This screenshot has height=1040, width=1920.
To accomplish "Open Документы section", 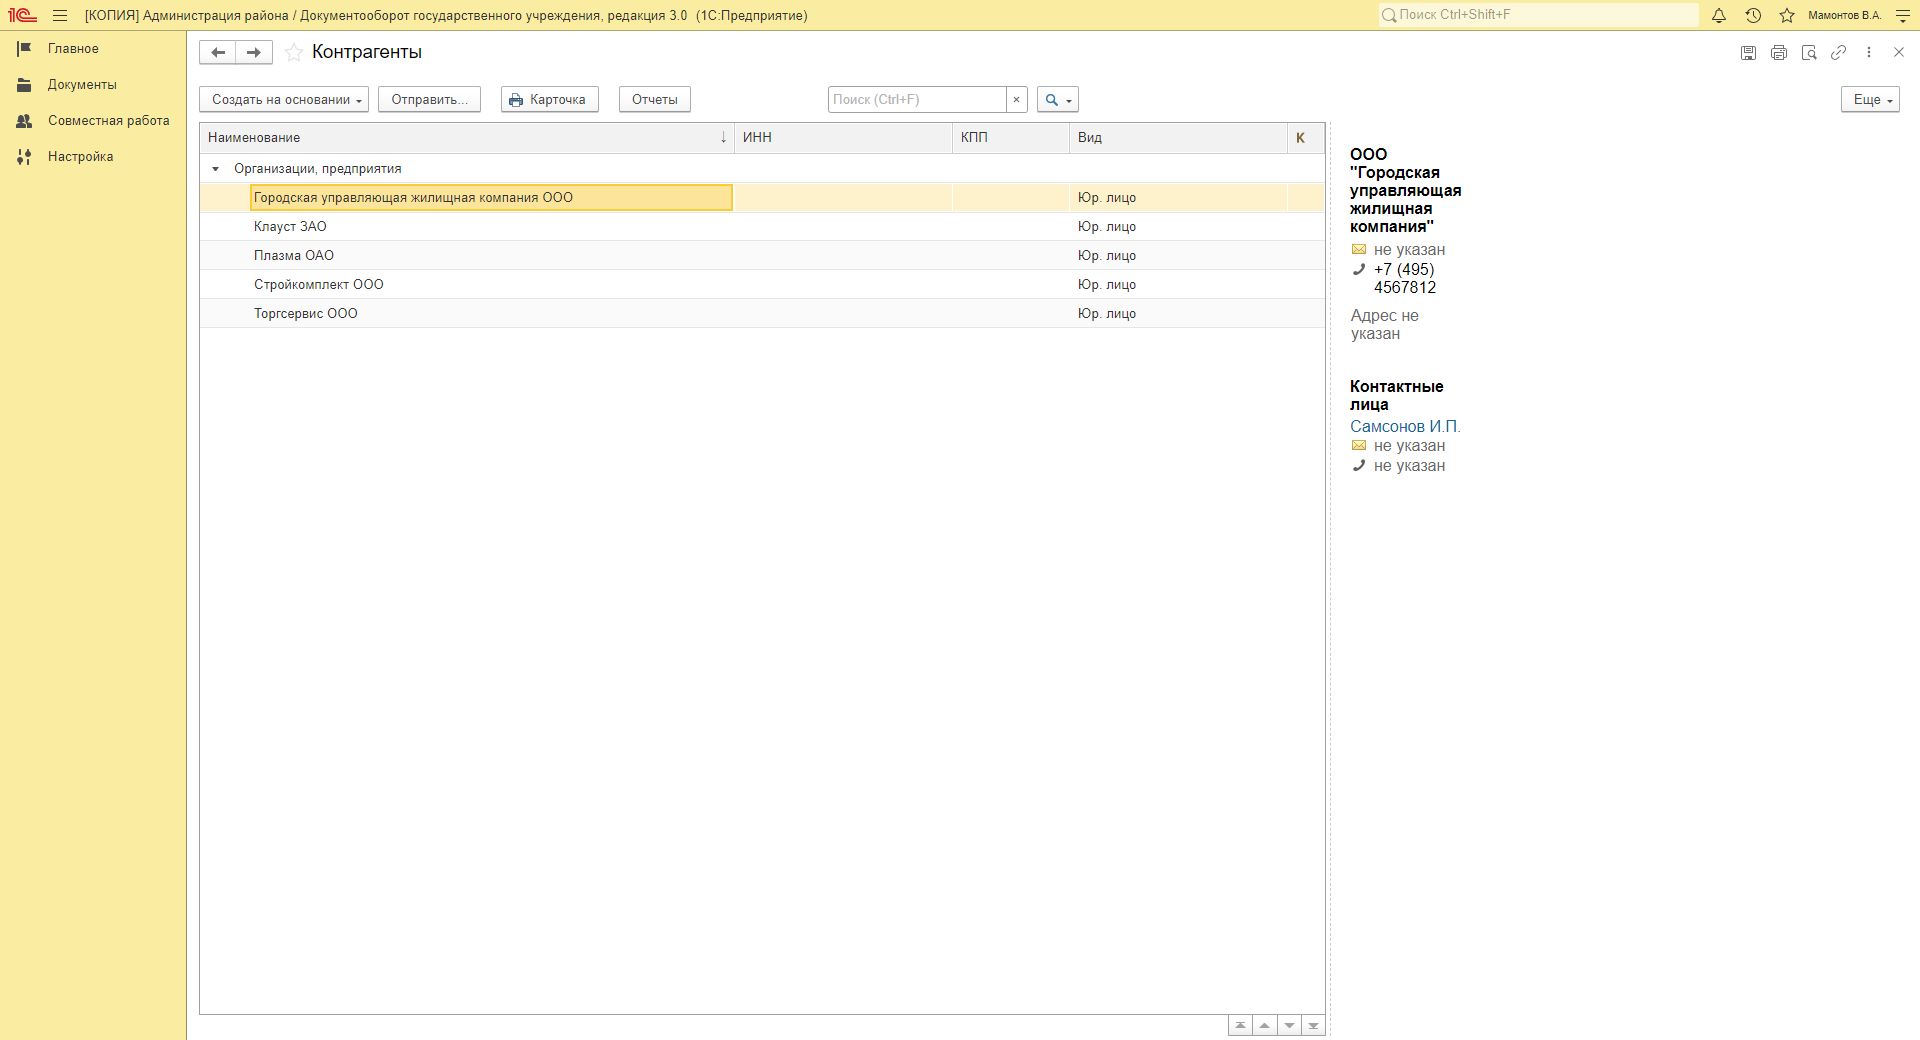I will 82,85.
